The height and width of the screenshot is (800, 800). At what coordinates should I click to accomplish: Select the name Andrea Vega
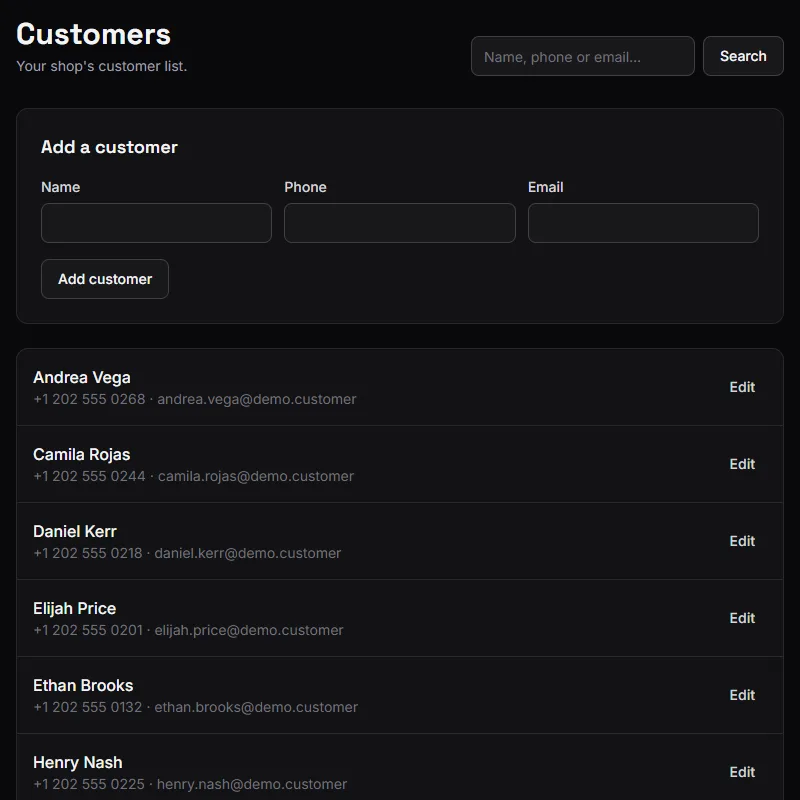coord(82,378)
